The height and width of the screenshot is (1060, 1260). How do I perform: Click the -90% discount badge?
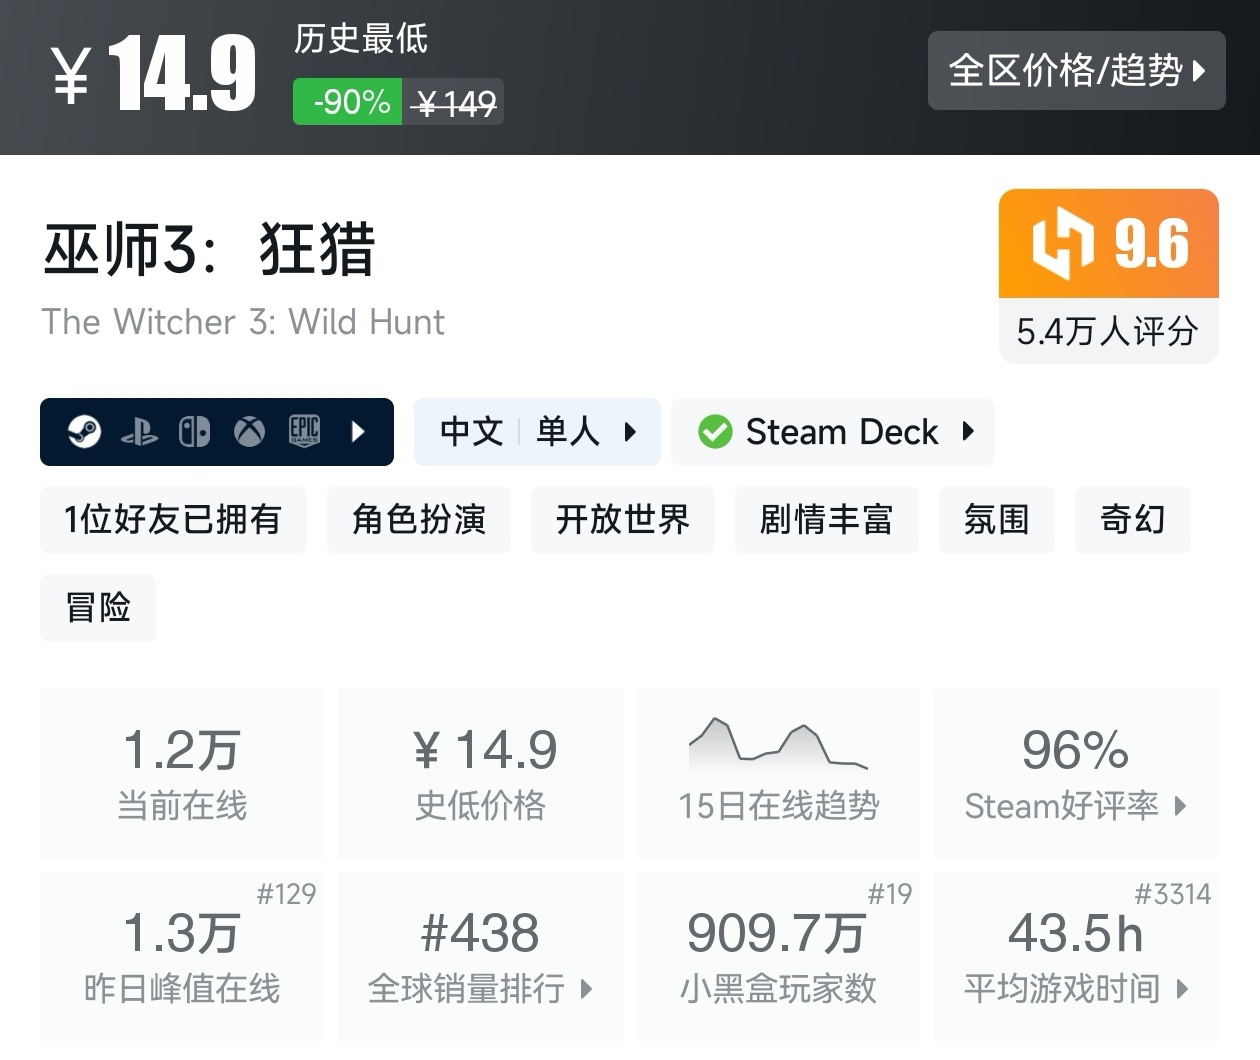347,100
